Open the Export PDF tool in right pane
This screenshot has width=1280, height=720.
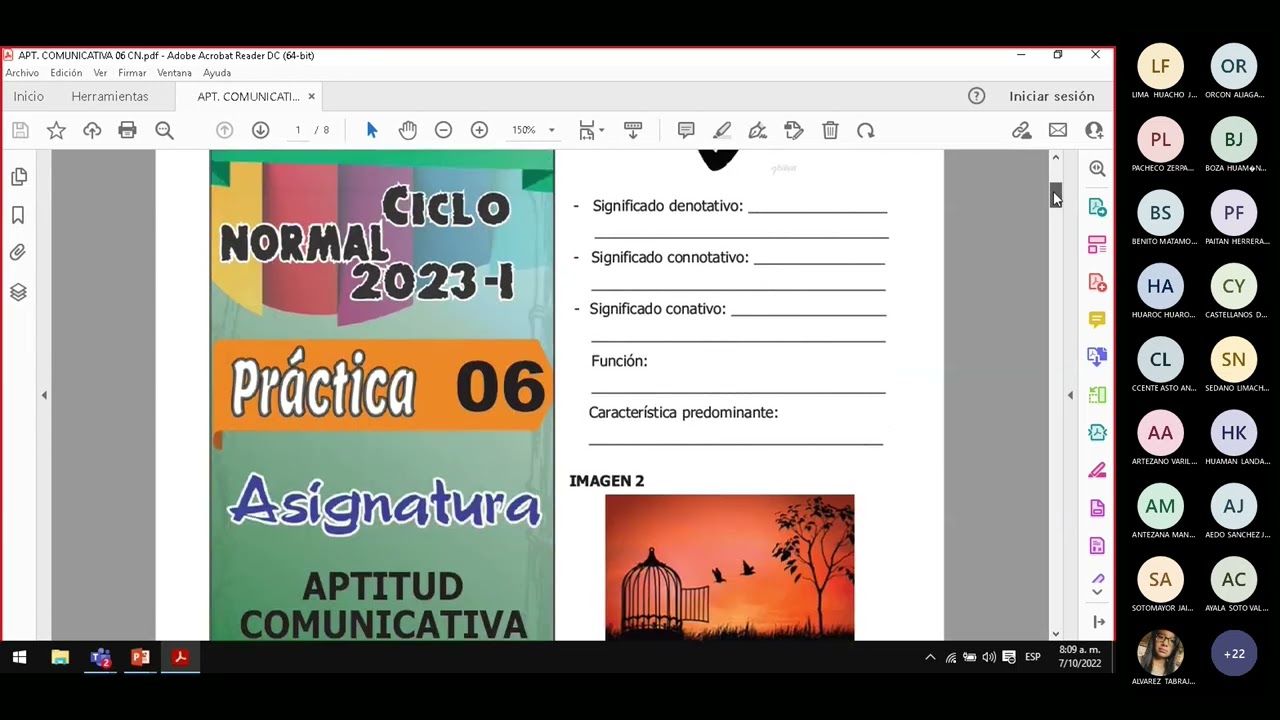tap(1097, 207)
